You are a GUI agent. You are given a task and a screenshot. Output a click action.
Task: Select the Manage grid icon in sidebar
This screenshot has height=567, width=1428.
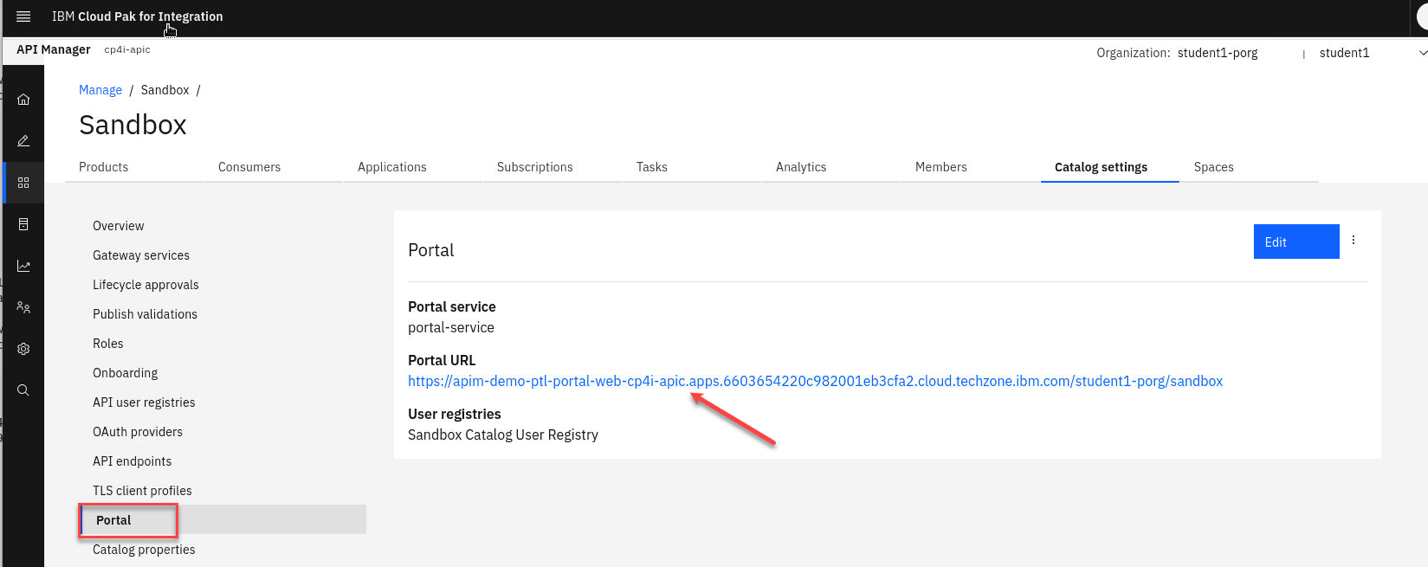point(24,183)
